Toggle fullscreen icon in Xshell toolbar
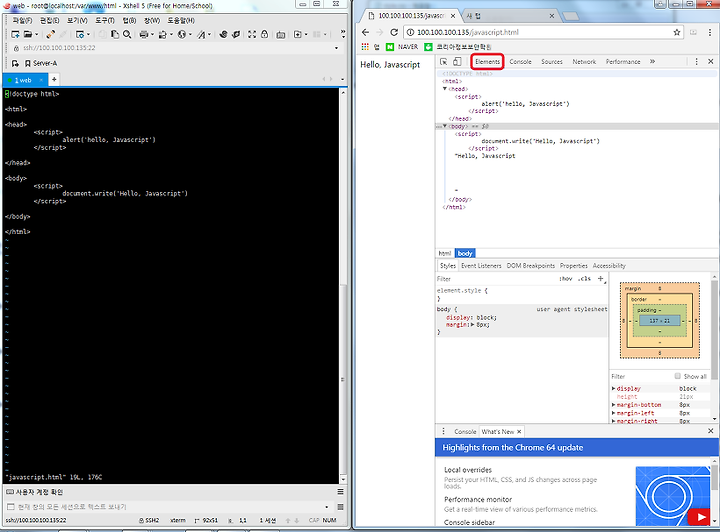Screen dimensions: 720x532 252,34
